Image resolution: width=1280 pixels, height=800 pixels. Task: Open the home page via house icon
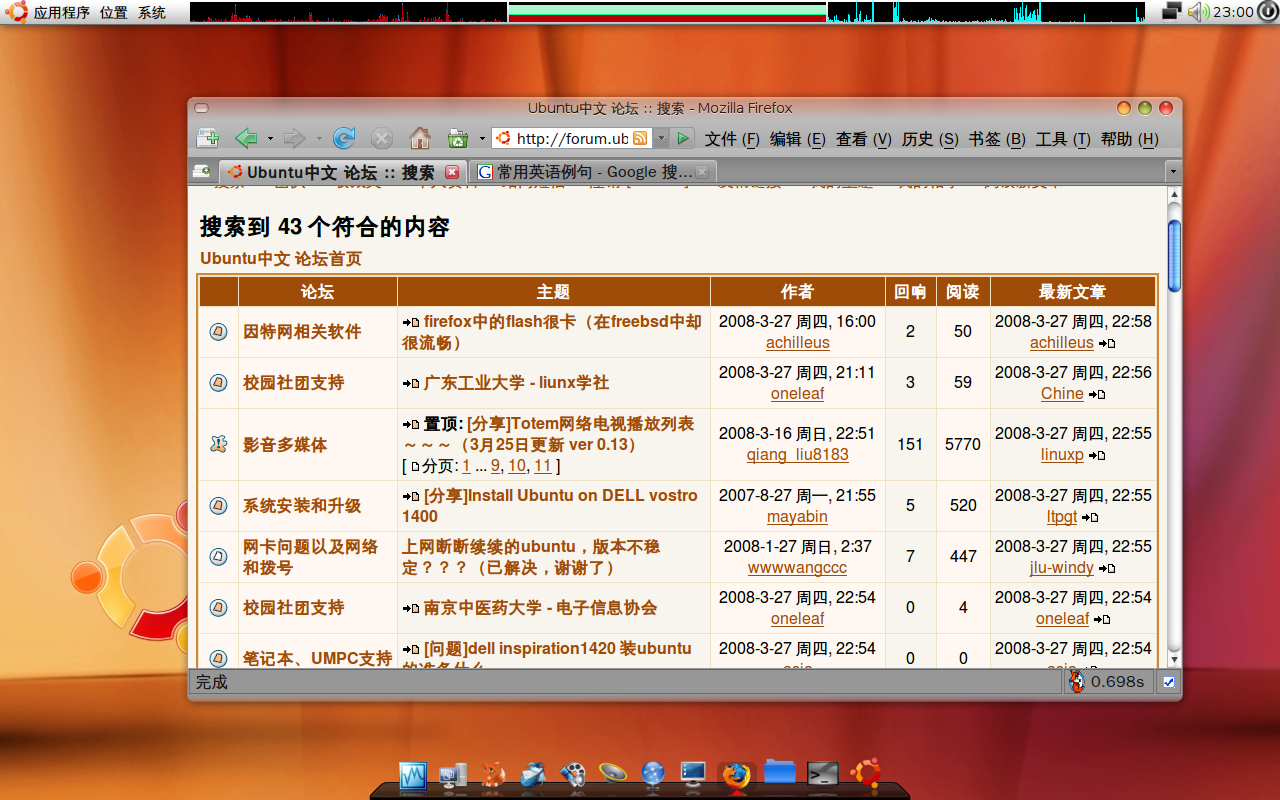coord(420,138)
